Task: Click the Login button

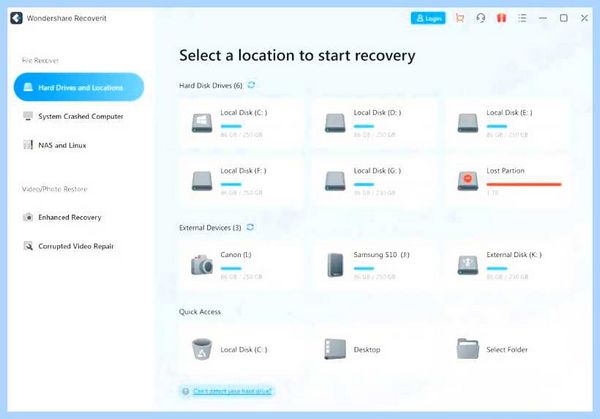Action: point(428,18)
